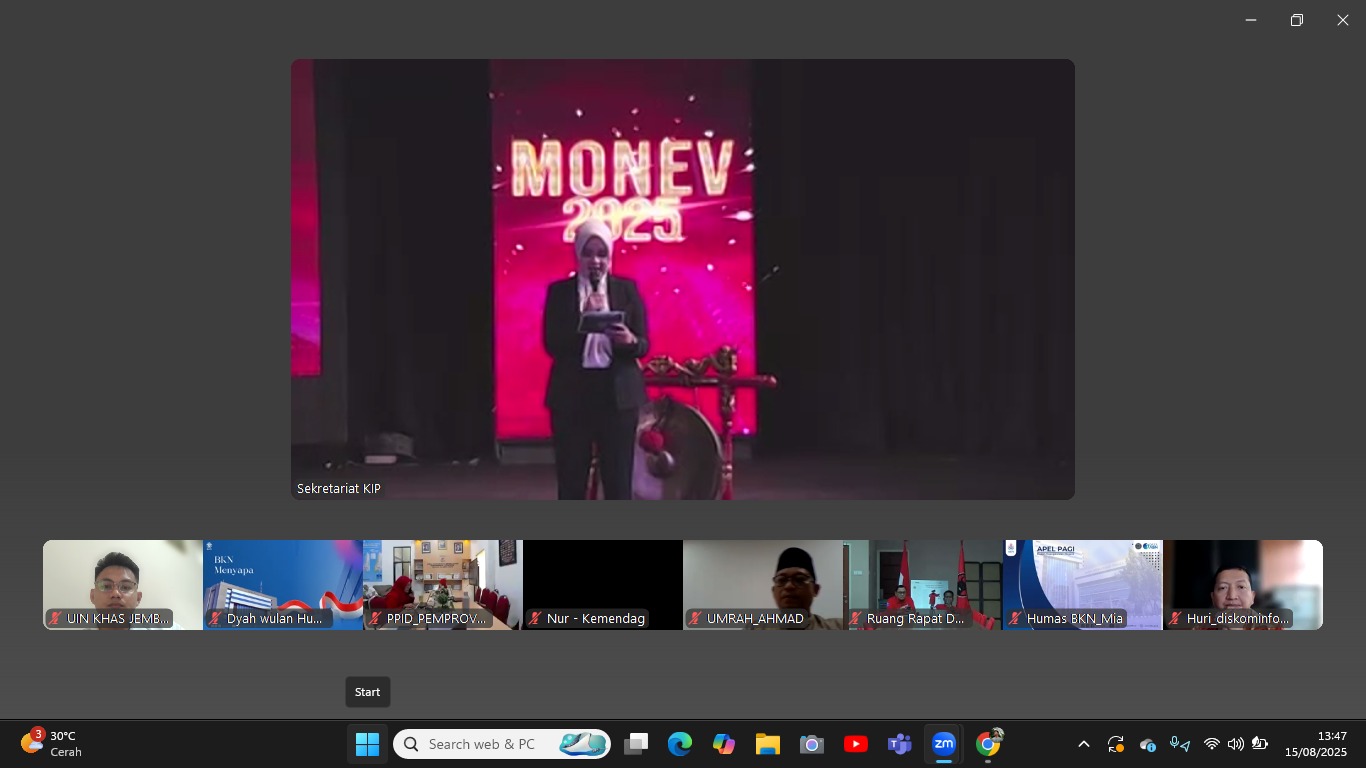The image size is (1366, 768).
Task: Select the UMRAH_AHMAD participant video
Action: click(763, 584)
